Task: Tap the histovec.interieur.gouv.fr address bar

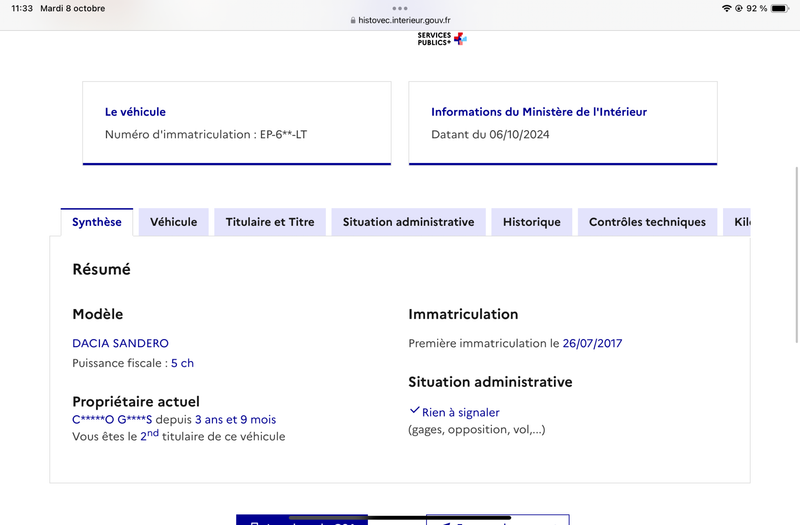Action: pos(400,20)
